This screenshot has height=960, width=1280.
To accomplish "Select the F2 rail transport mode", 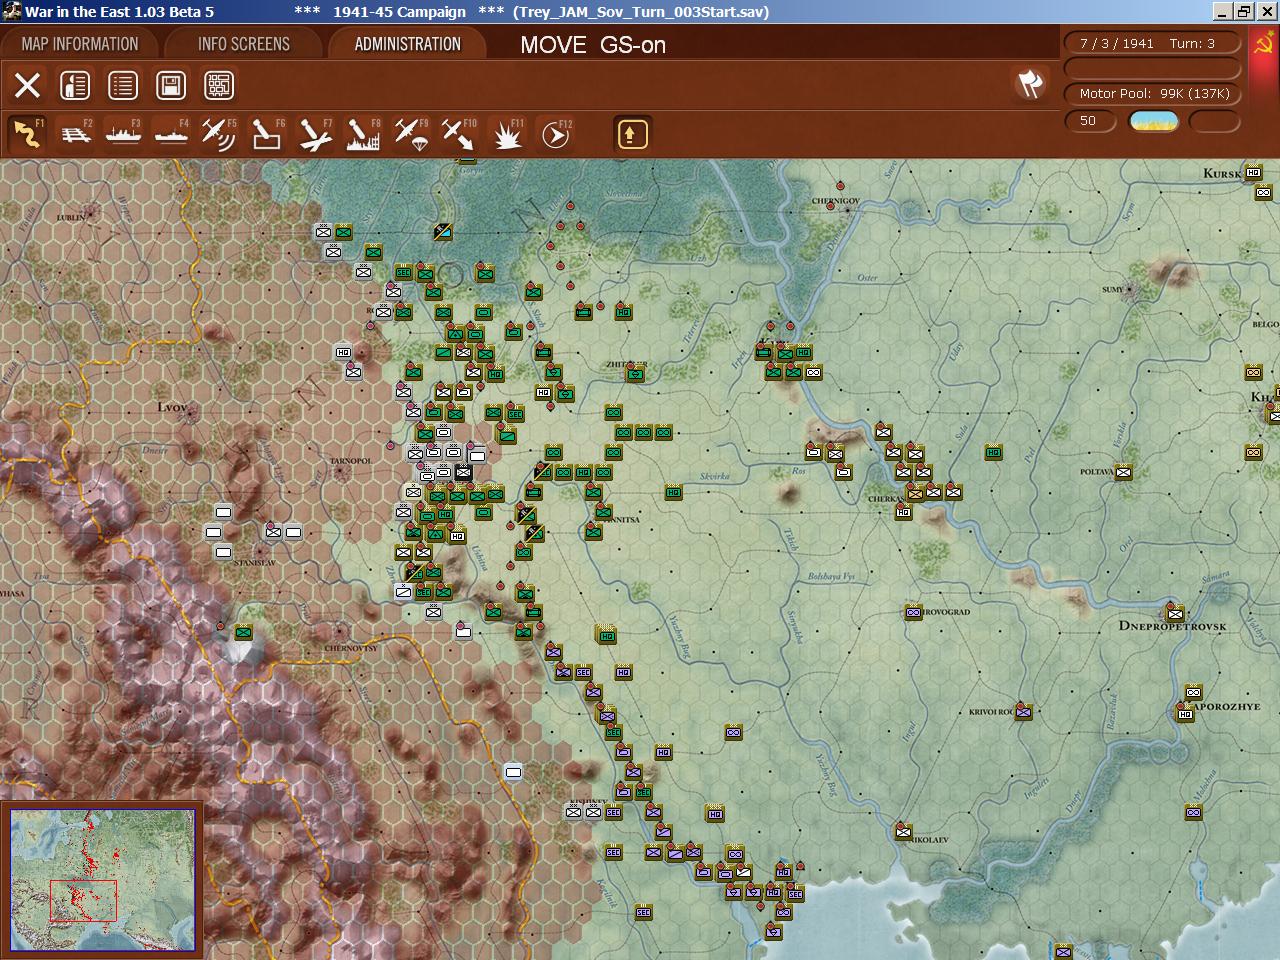I will click(75, 134).
